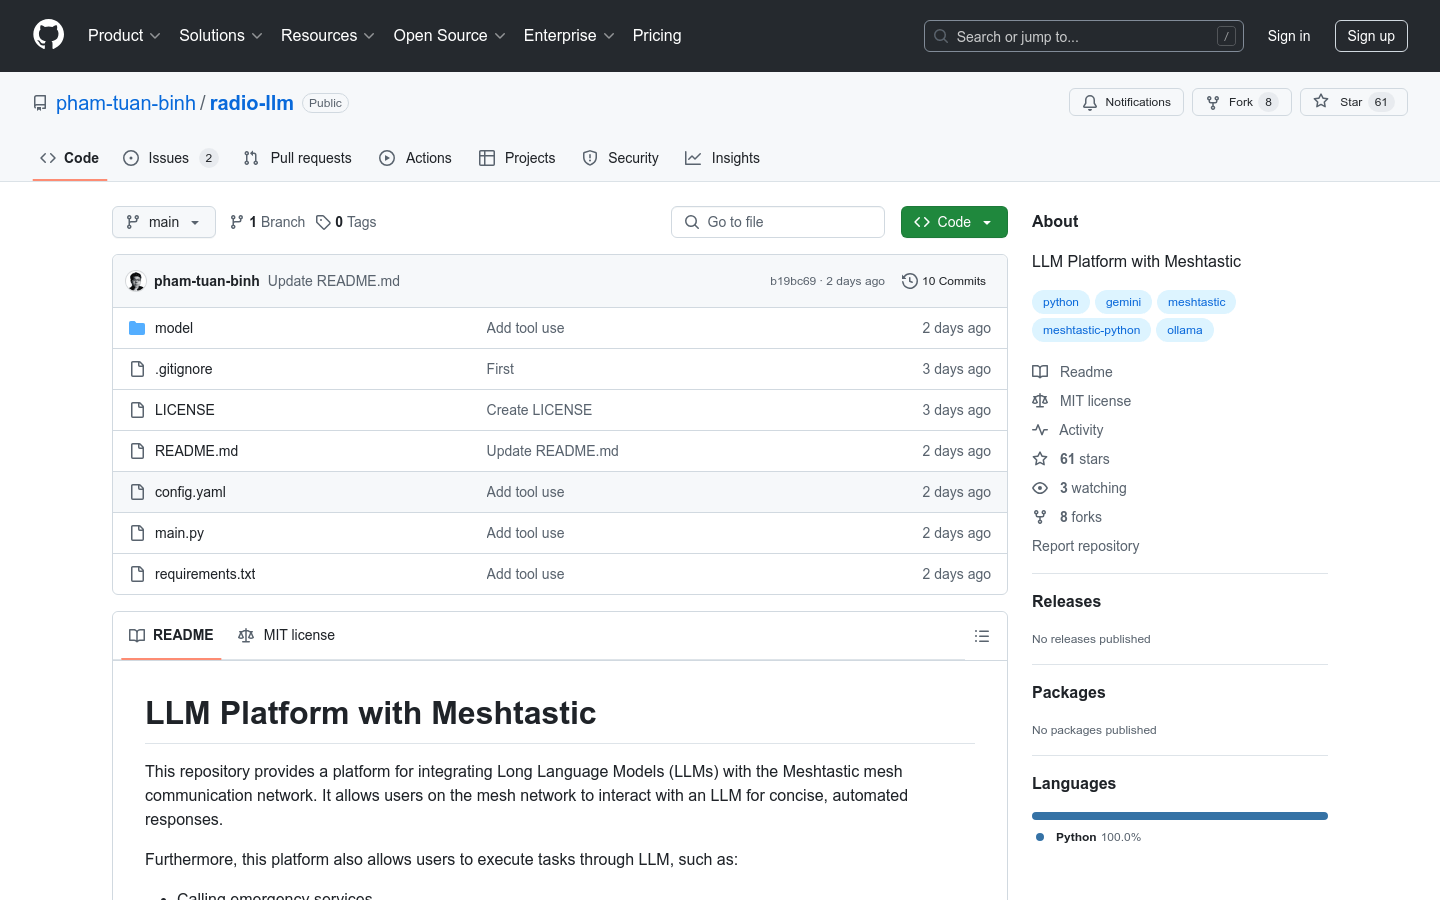
Task: Focus the Search or jump to field
Action: [x=1084, y=36]
